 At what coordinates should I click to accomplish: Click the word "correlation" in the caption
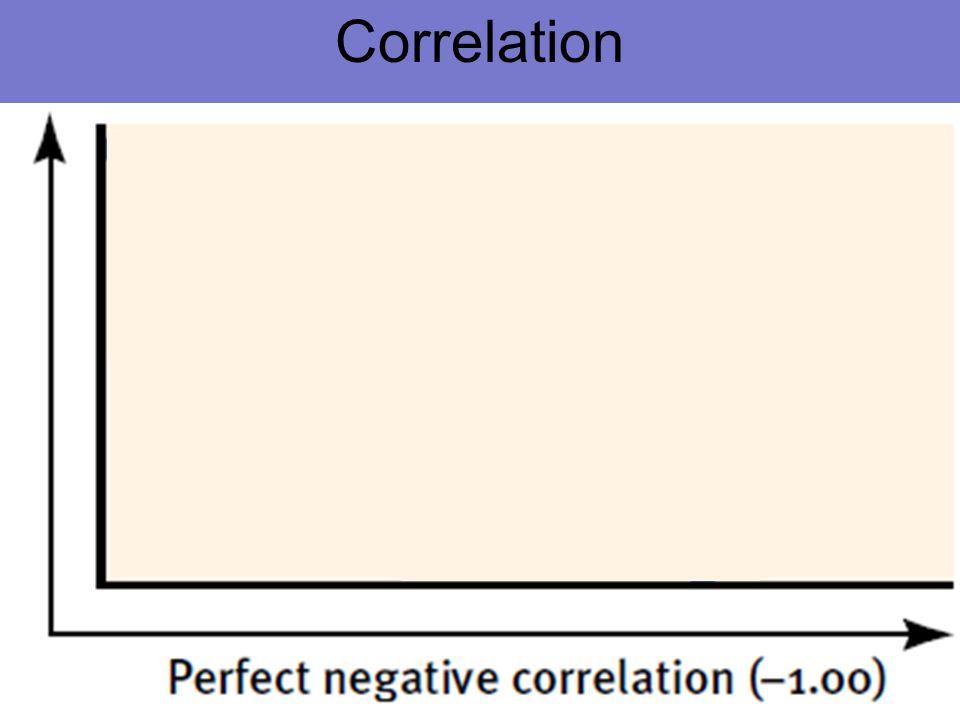click(623, 678)
